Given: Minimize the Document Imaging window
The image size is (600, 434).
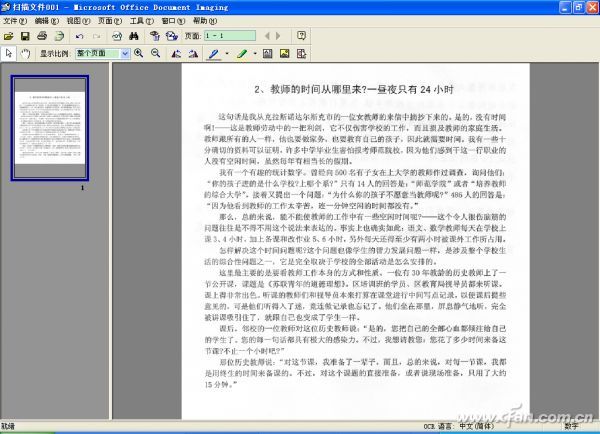Looking at the screenshot, I should pyautogui.click(x=565, y=7).
